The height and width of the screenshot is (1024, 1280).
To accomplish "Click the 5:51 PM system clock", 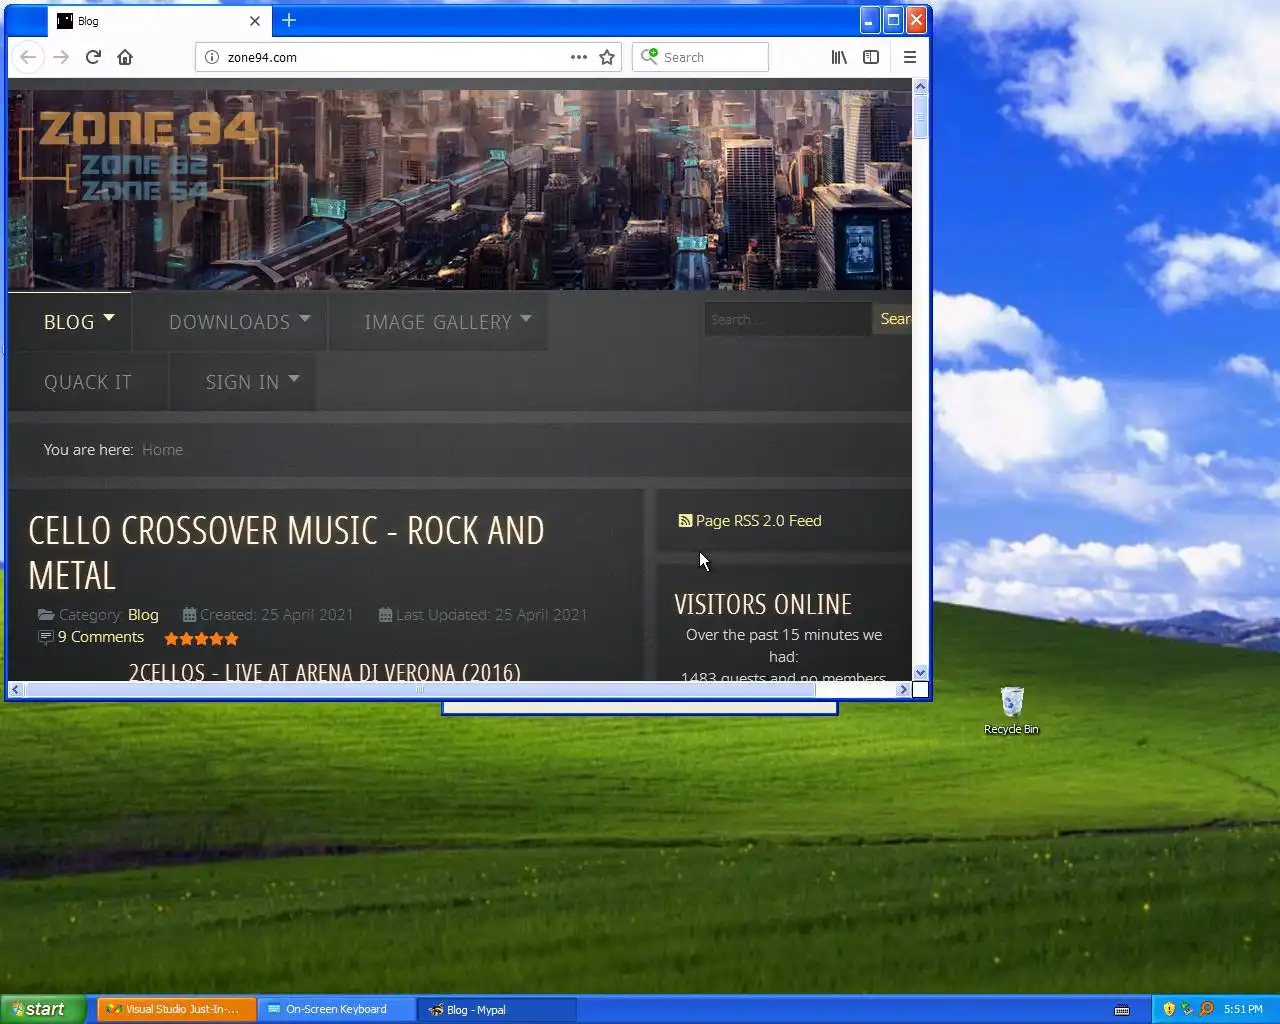I will 1243,1009.
